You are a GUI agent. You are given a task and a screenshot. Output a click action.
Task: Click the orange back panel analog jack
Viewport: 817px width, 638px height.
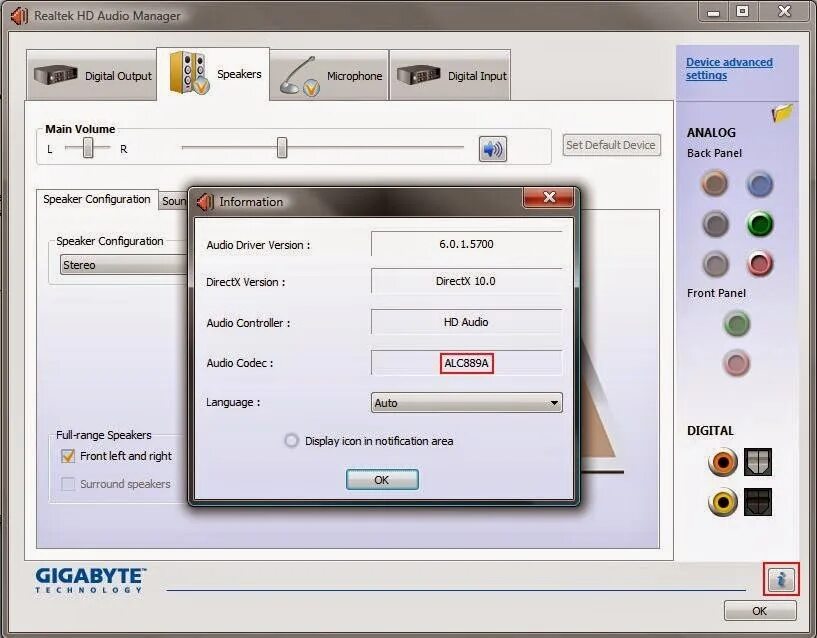714,183
